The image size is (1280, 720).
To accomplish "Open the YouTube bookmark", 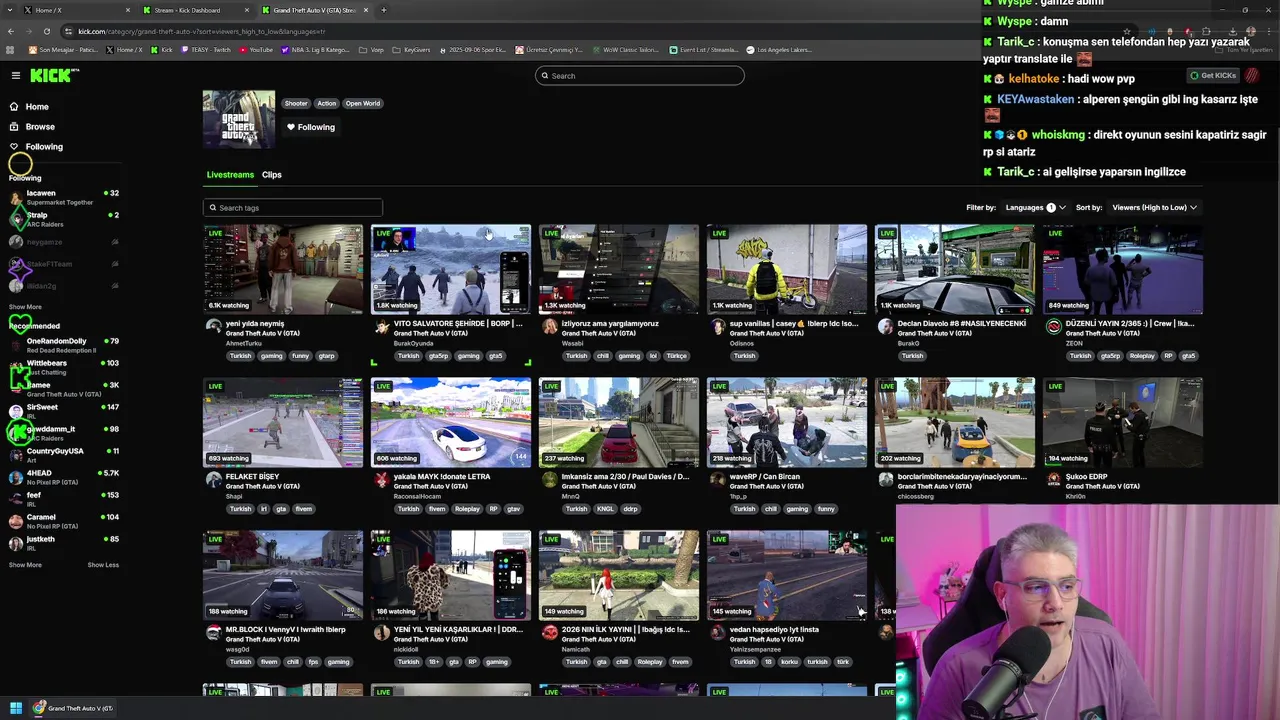I will [x=255, y=50].
